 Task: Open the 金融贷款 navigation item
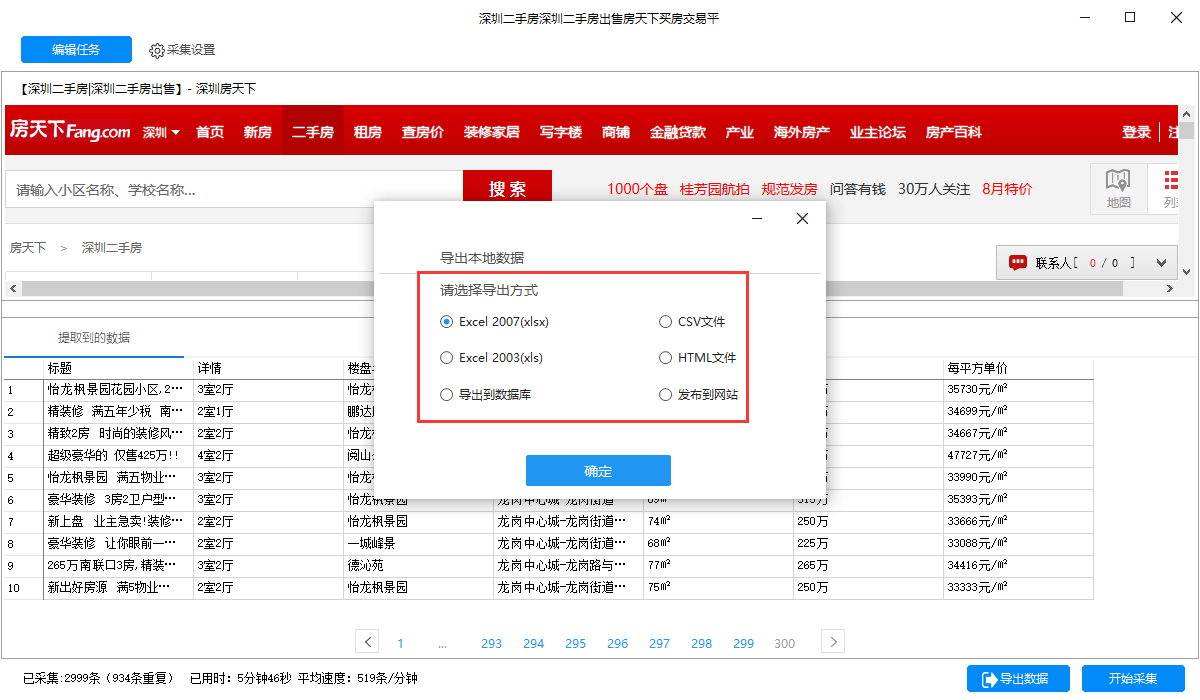(678, 132)
